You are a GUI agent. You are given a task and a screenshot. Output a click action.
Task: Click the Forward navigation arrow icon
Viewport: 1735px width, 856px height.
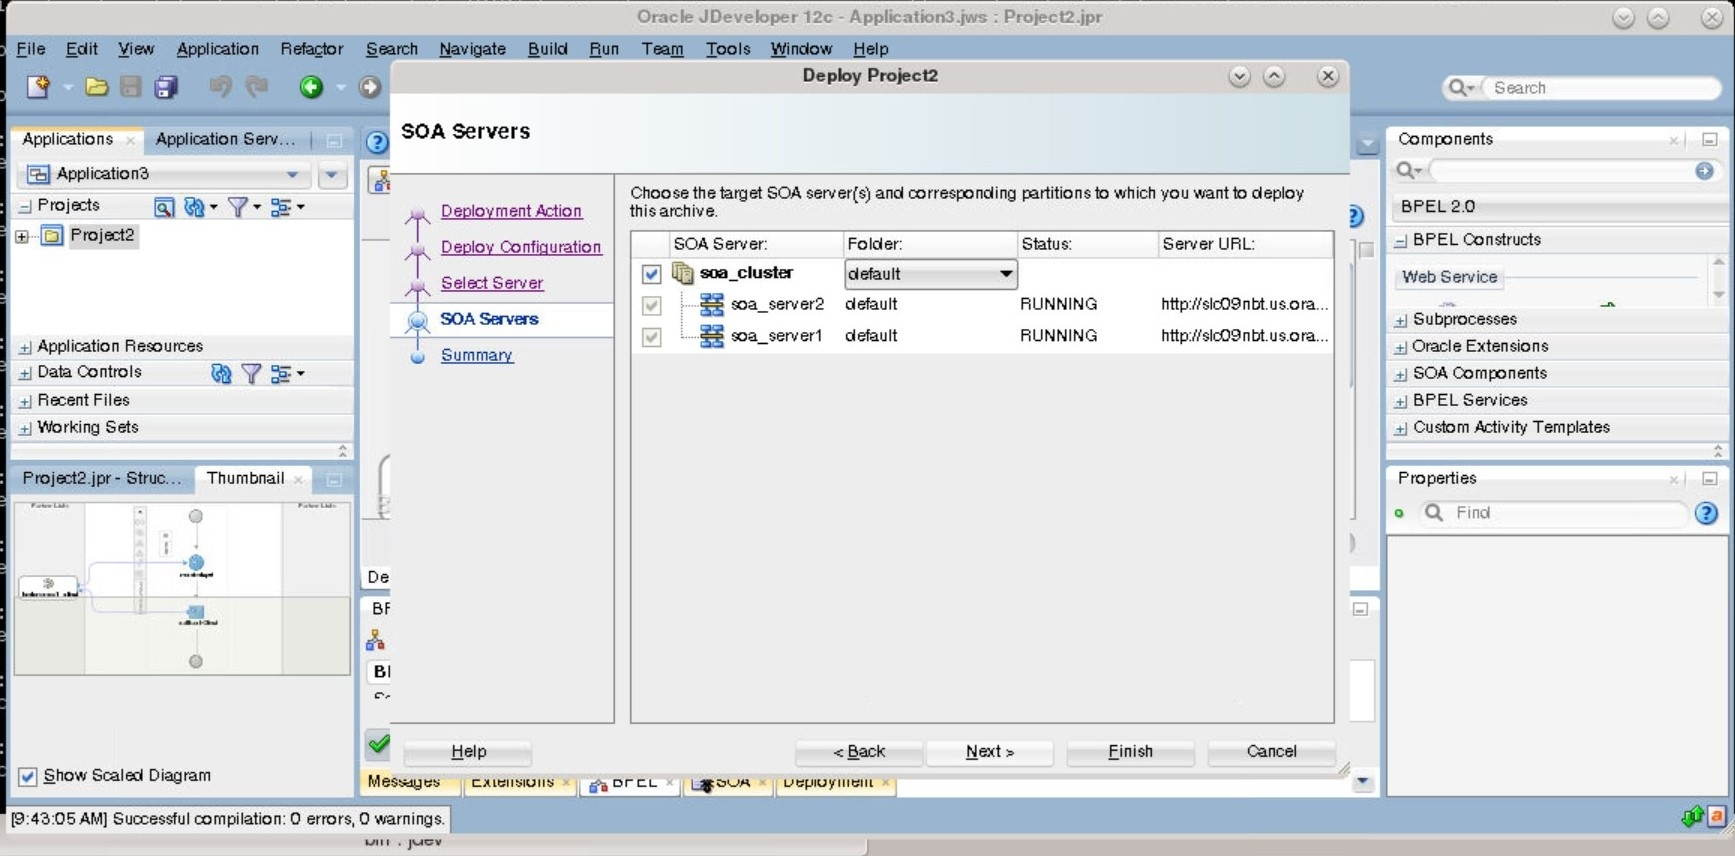coord(370,87)
